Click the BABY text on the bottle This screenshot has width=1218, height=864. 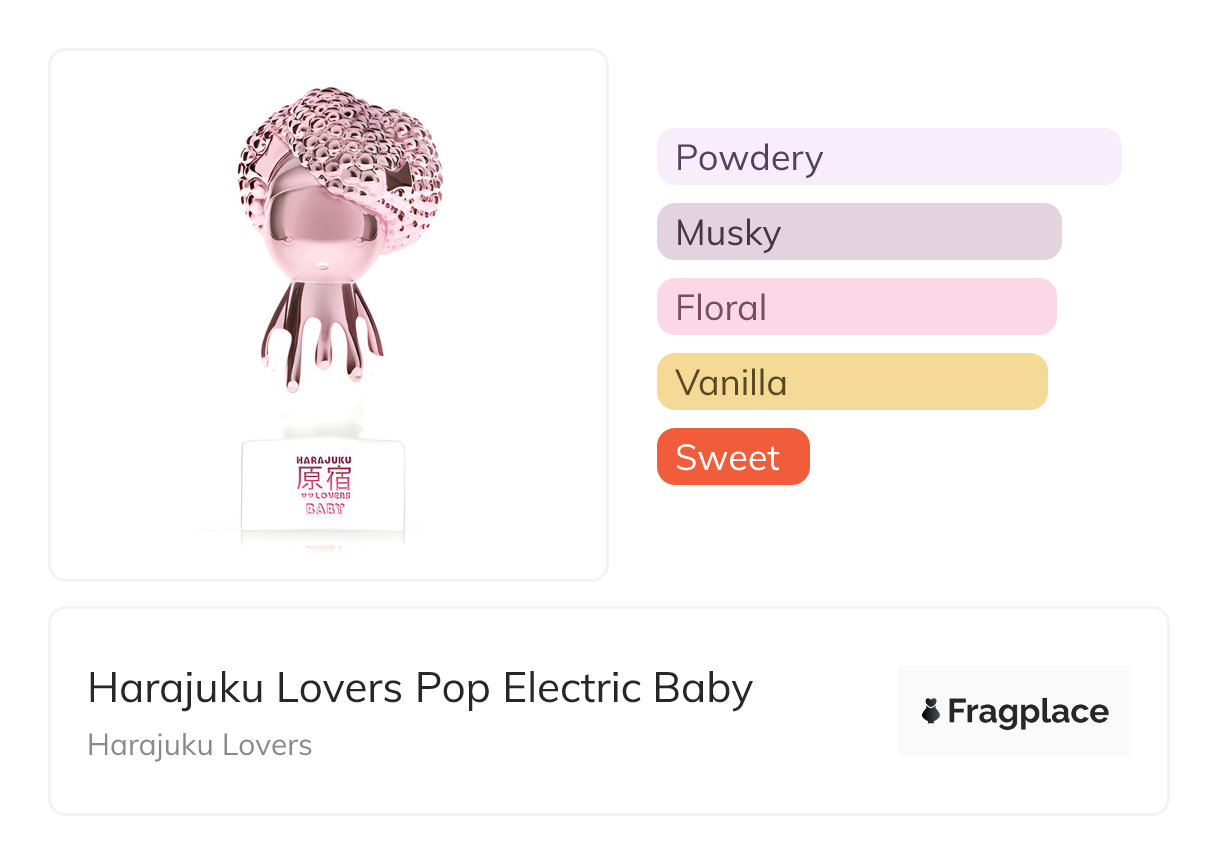tap(324, 508)
